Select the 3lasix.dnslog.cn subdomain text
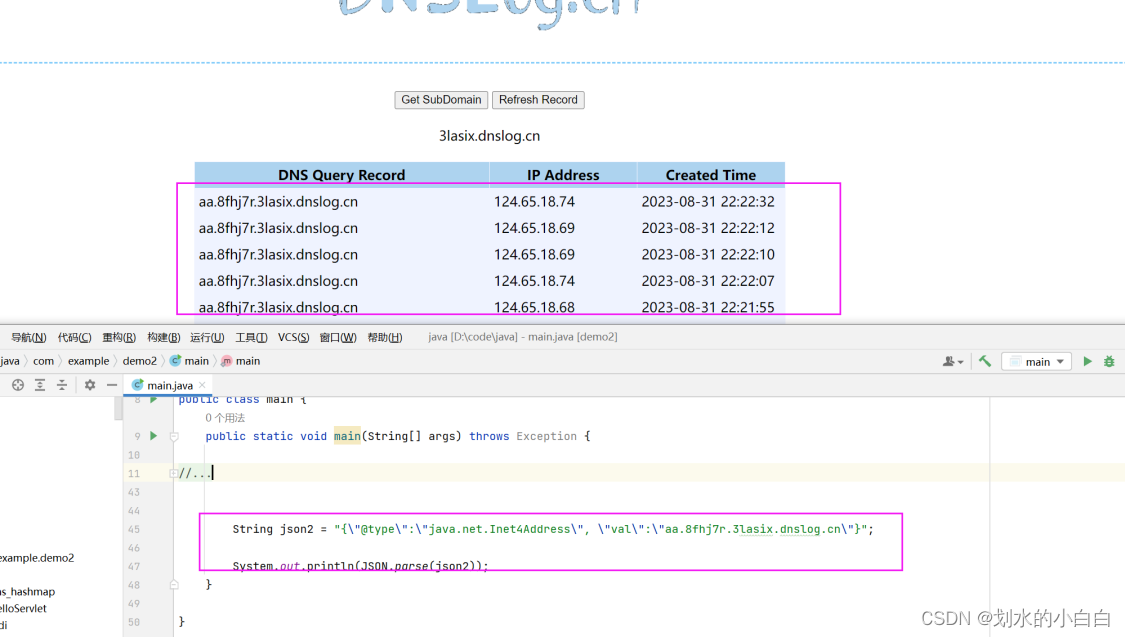Image resolution: width=1125 pixels, height=637 pixels. tap(489, 136)
